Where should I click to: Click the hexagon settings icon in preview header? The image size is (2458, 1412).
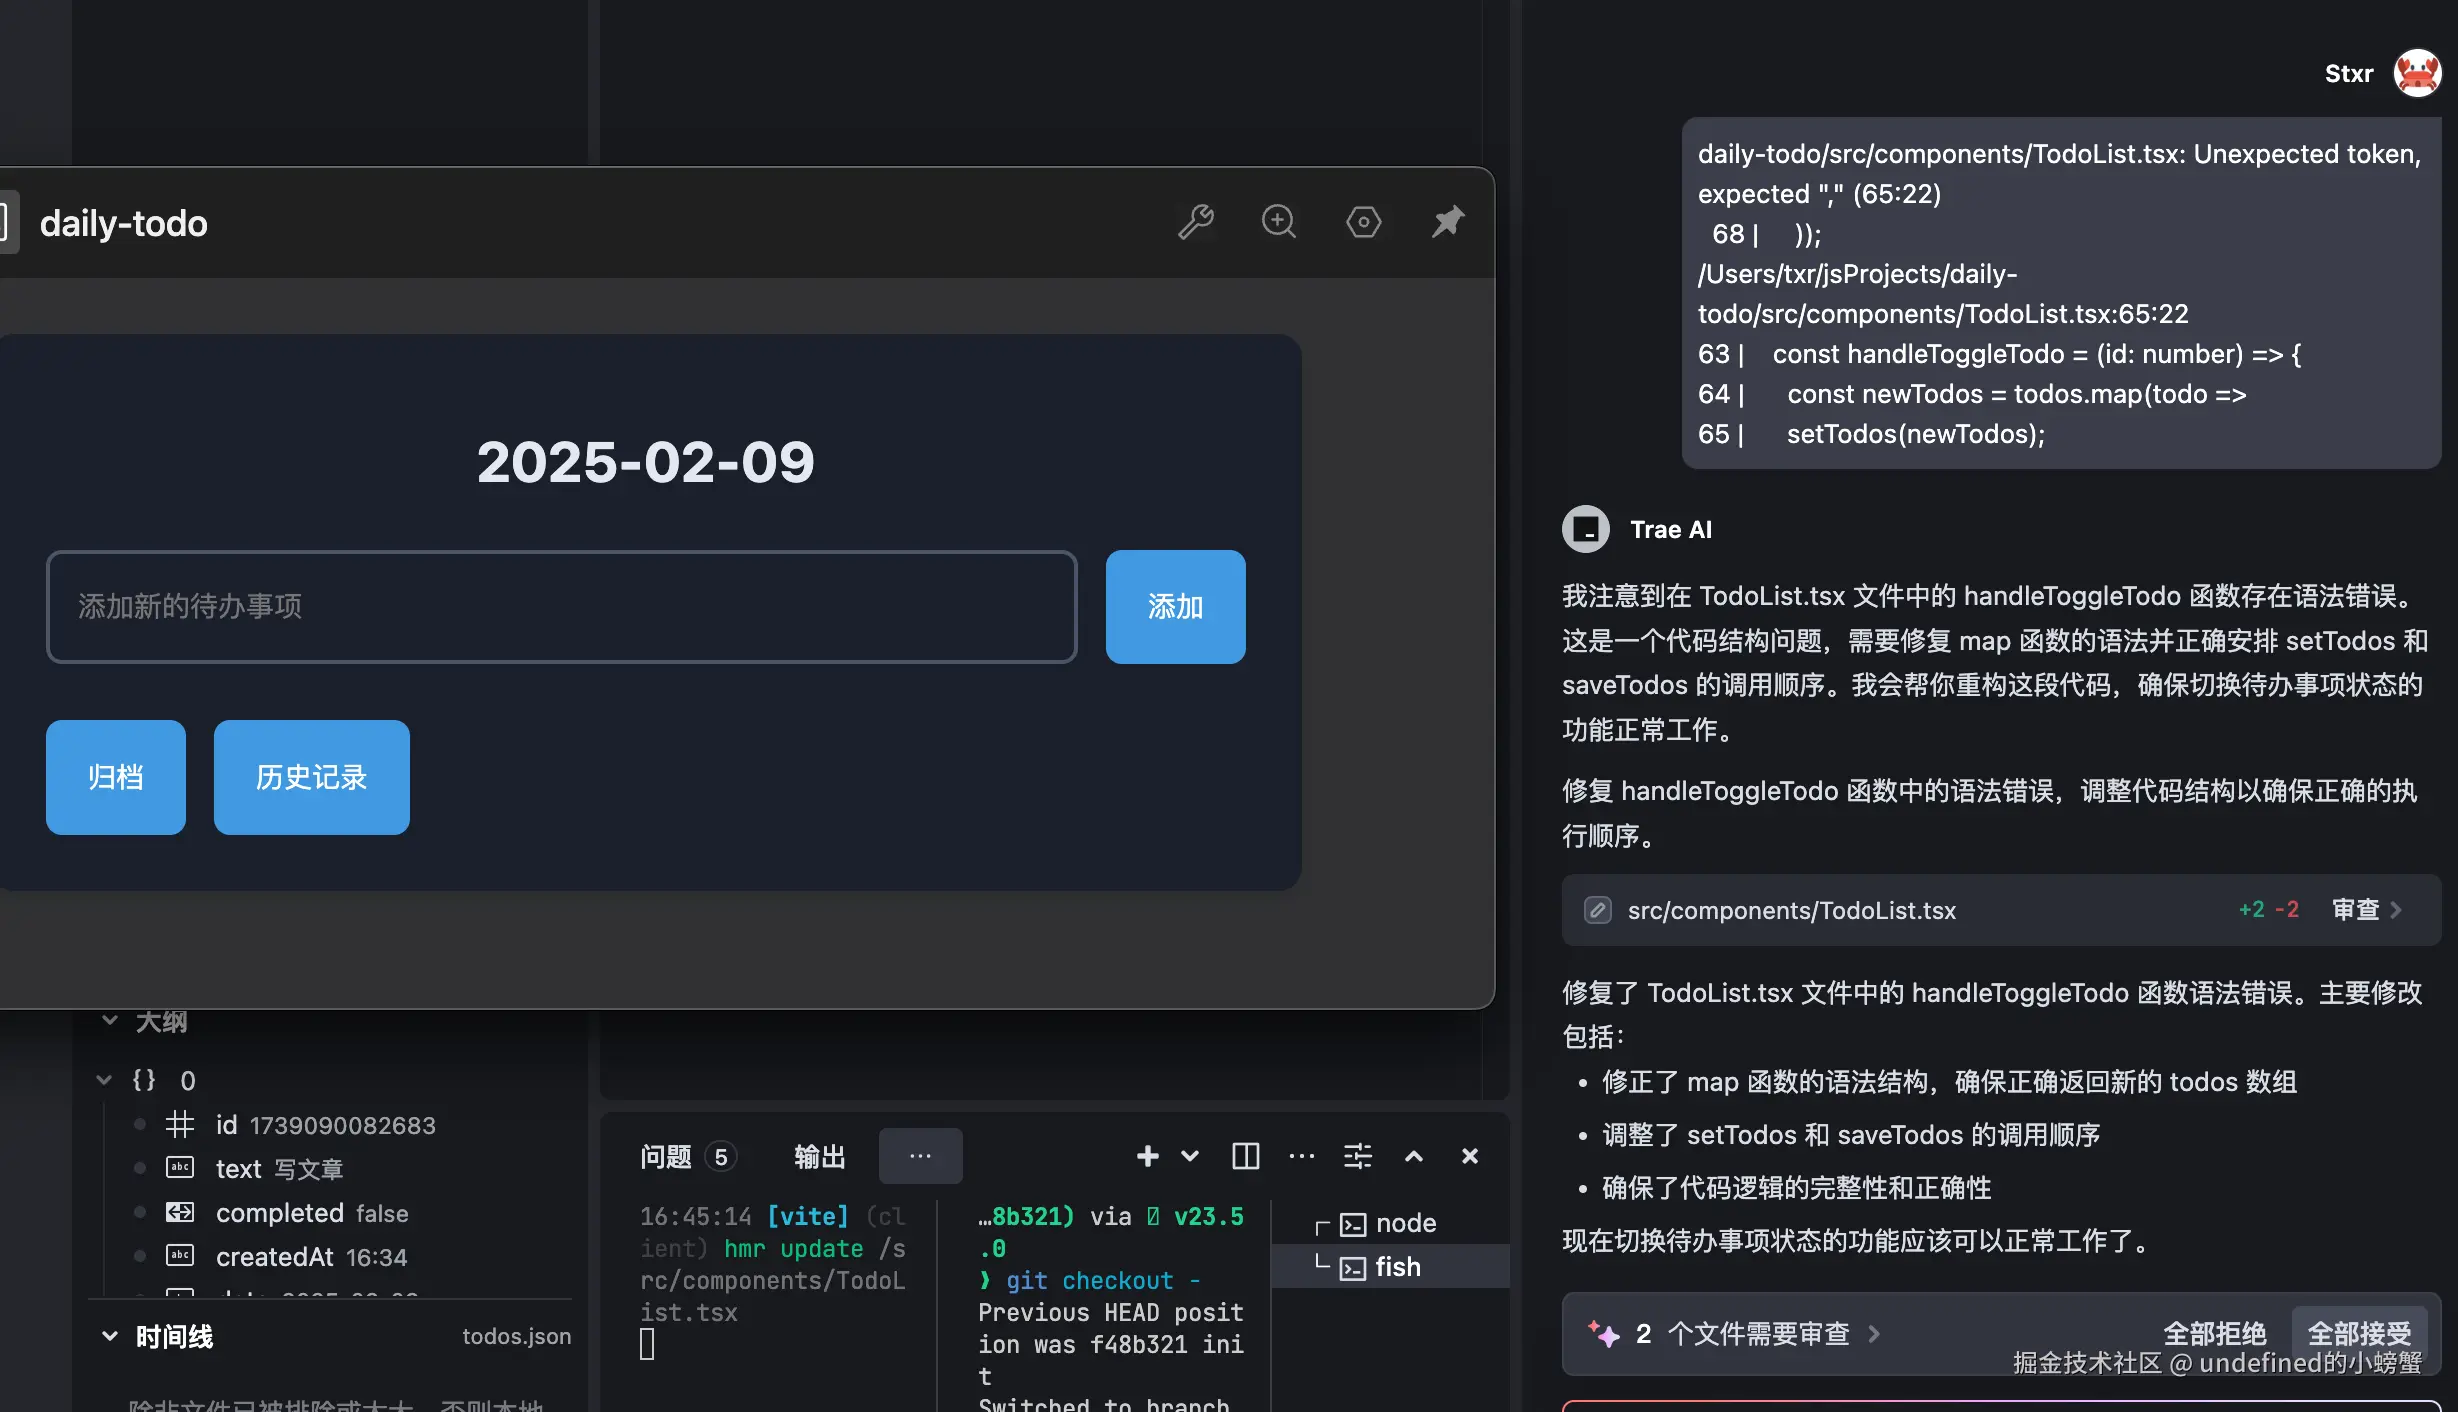(x=1363, y=222)
